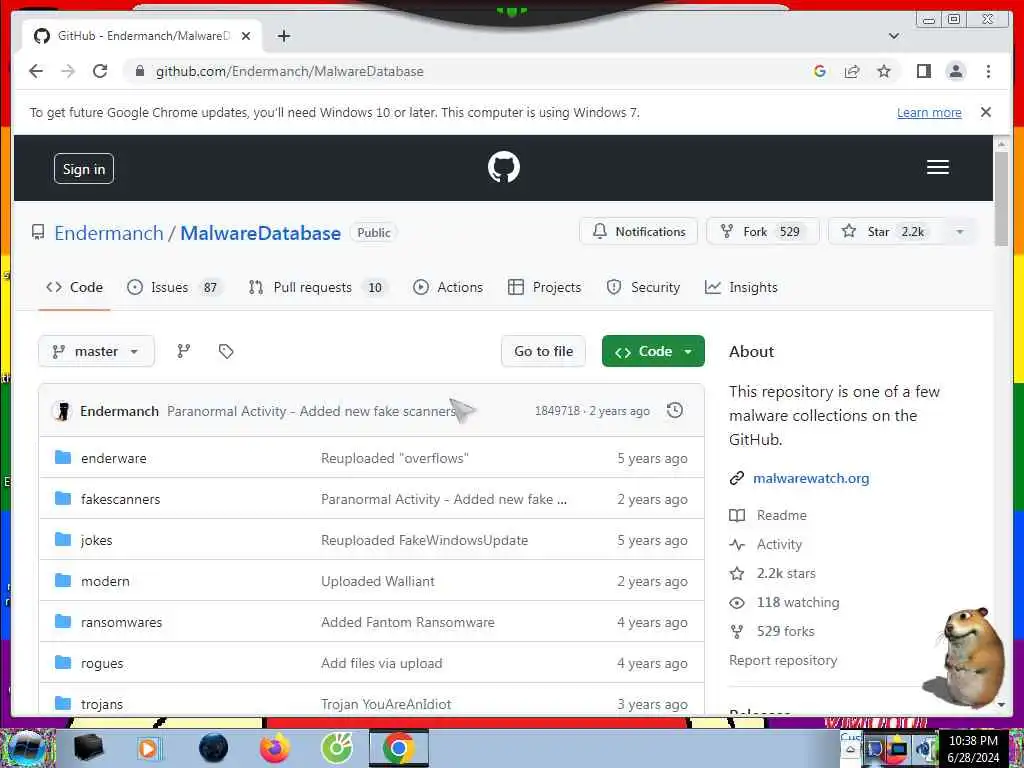This screenshot has width=1024, height=768.
Task: Open the "Added Fantom Ransomware" commit message
Action: point(408,622)
